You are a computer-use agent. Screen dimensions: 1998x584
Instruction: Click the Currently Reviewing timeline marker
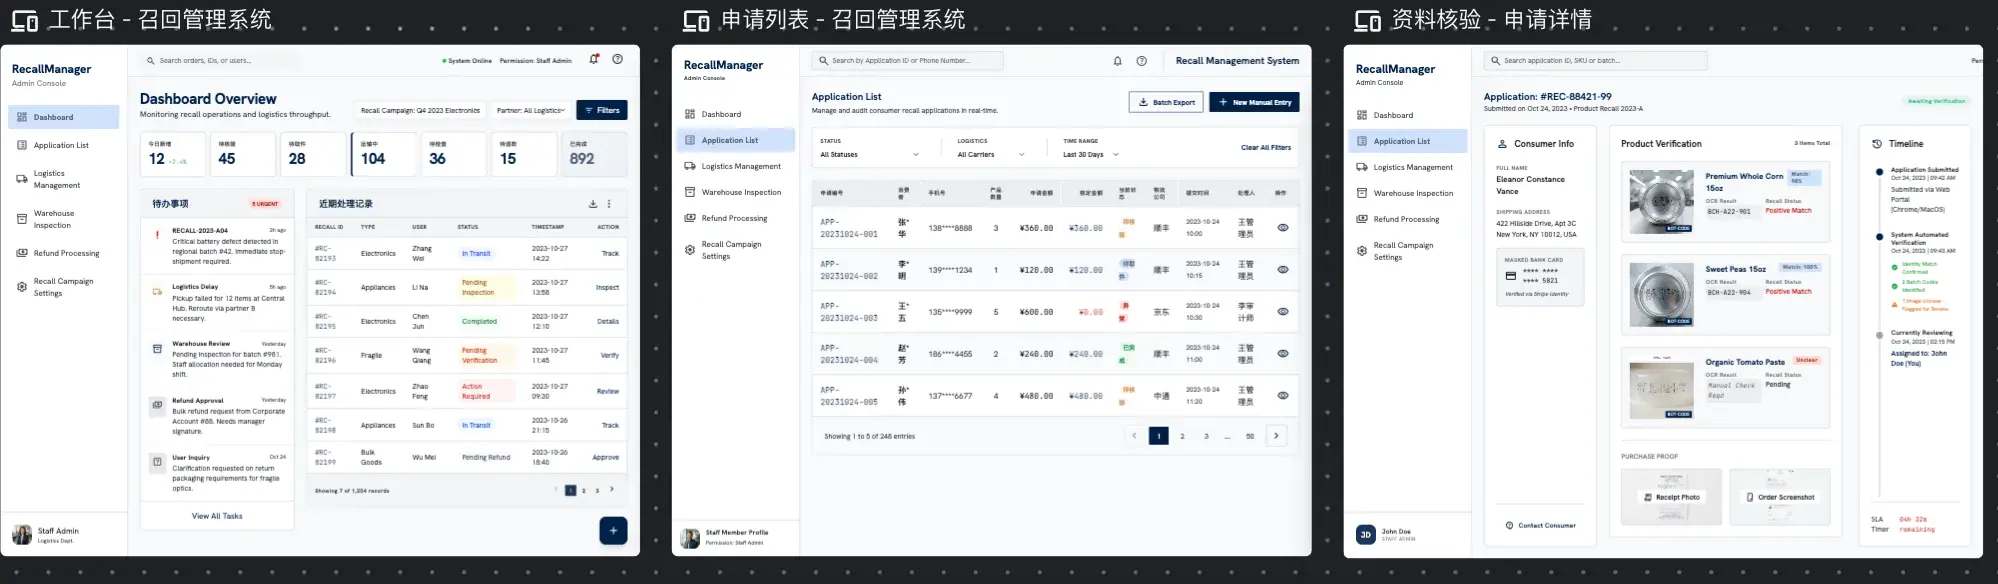1880,334
